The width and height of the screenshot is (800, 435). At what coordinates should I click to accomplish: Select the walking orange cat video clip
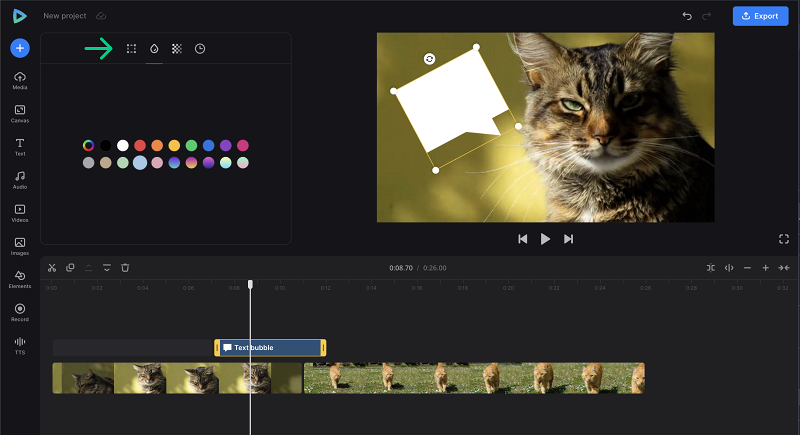474,378
